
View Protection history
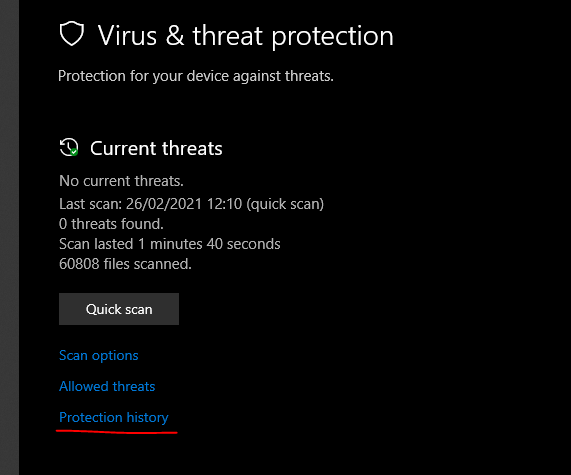114,417
